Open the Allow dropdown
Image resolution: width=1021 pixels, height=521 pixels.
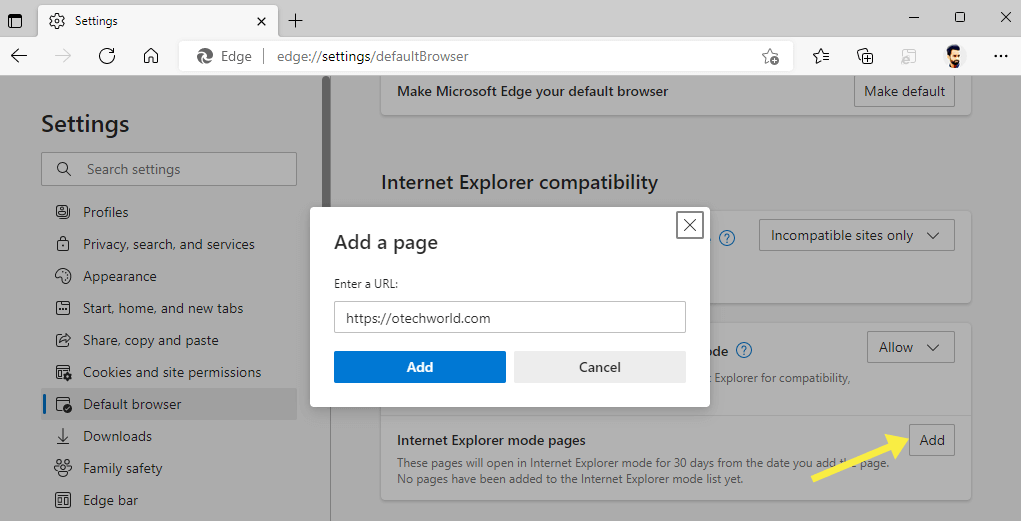[910, 347]
